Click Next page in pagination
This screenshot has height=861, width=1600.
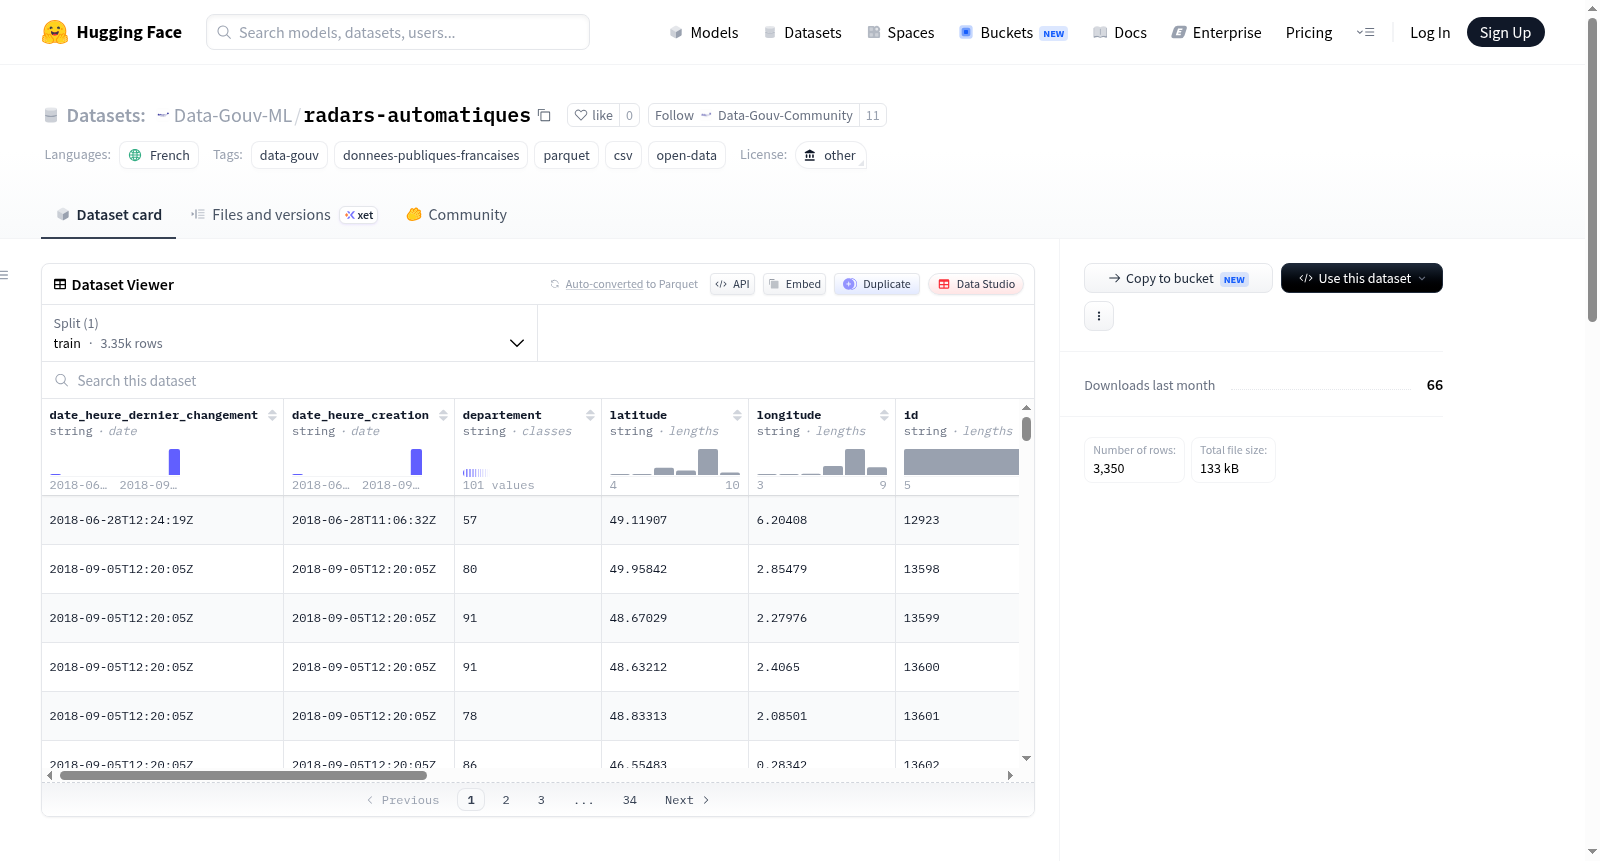[x=687, y=800]
